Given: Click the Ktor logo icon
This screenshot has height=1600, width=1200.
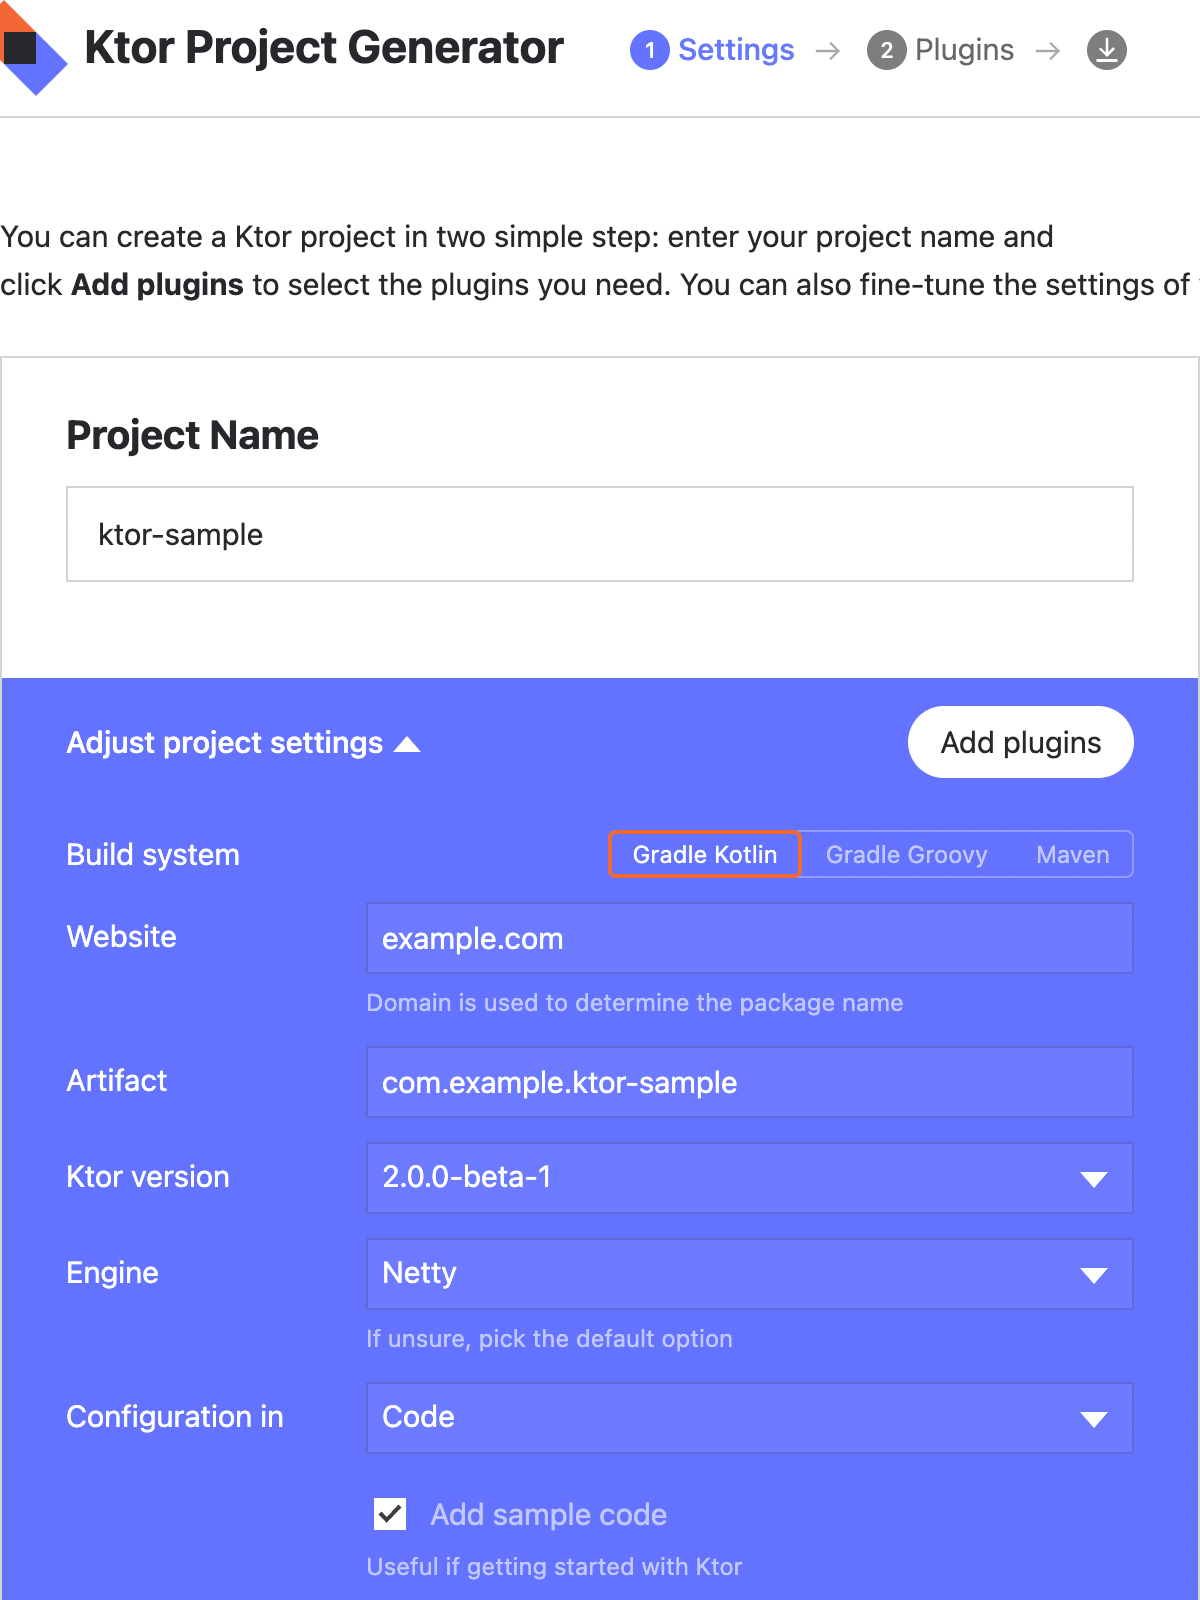Looking at the screenshot, I should pyautogui.click(x=30, y=50).
